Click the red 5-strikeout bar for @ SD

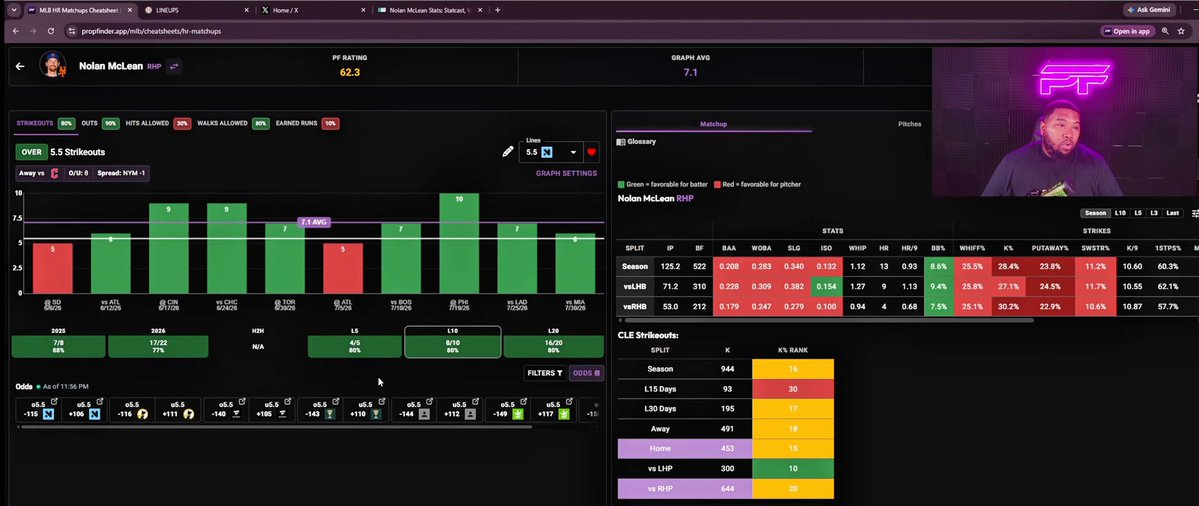pos(52,269)
